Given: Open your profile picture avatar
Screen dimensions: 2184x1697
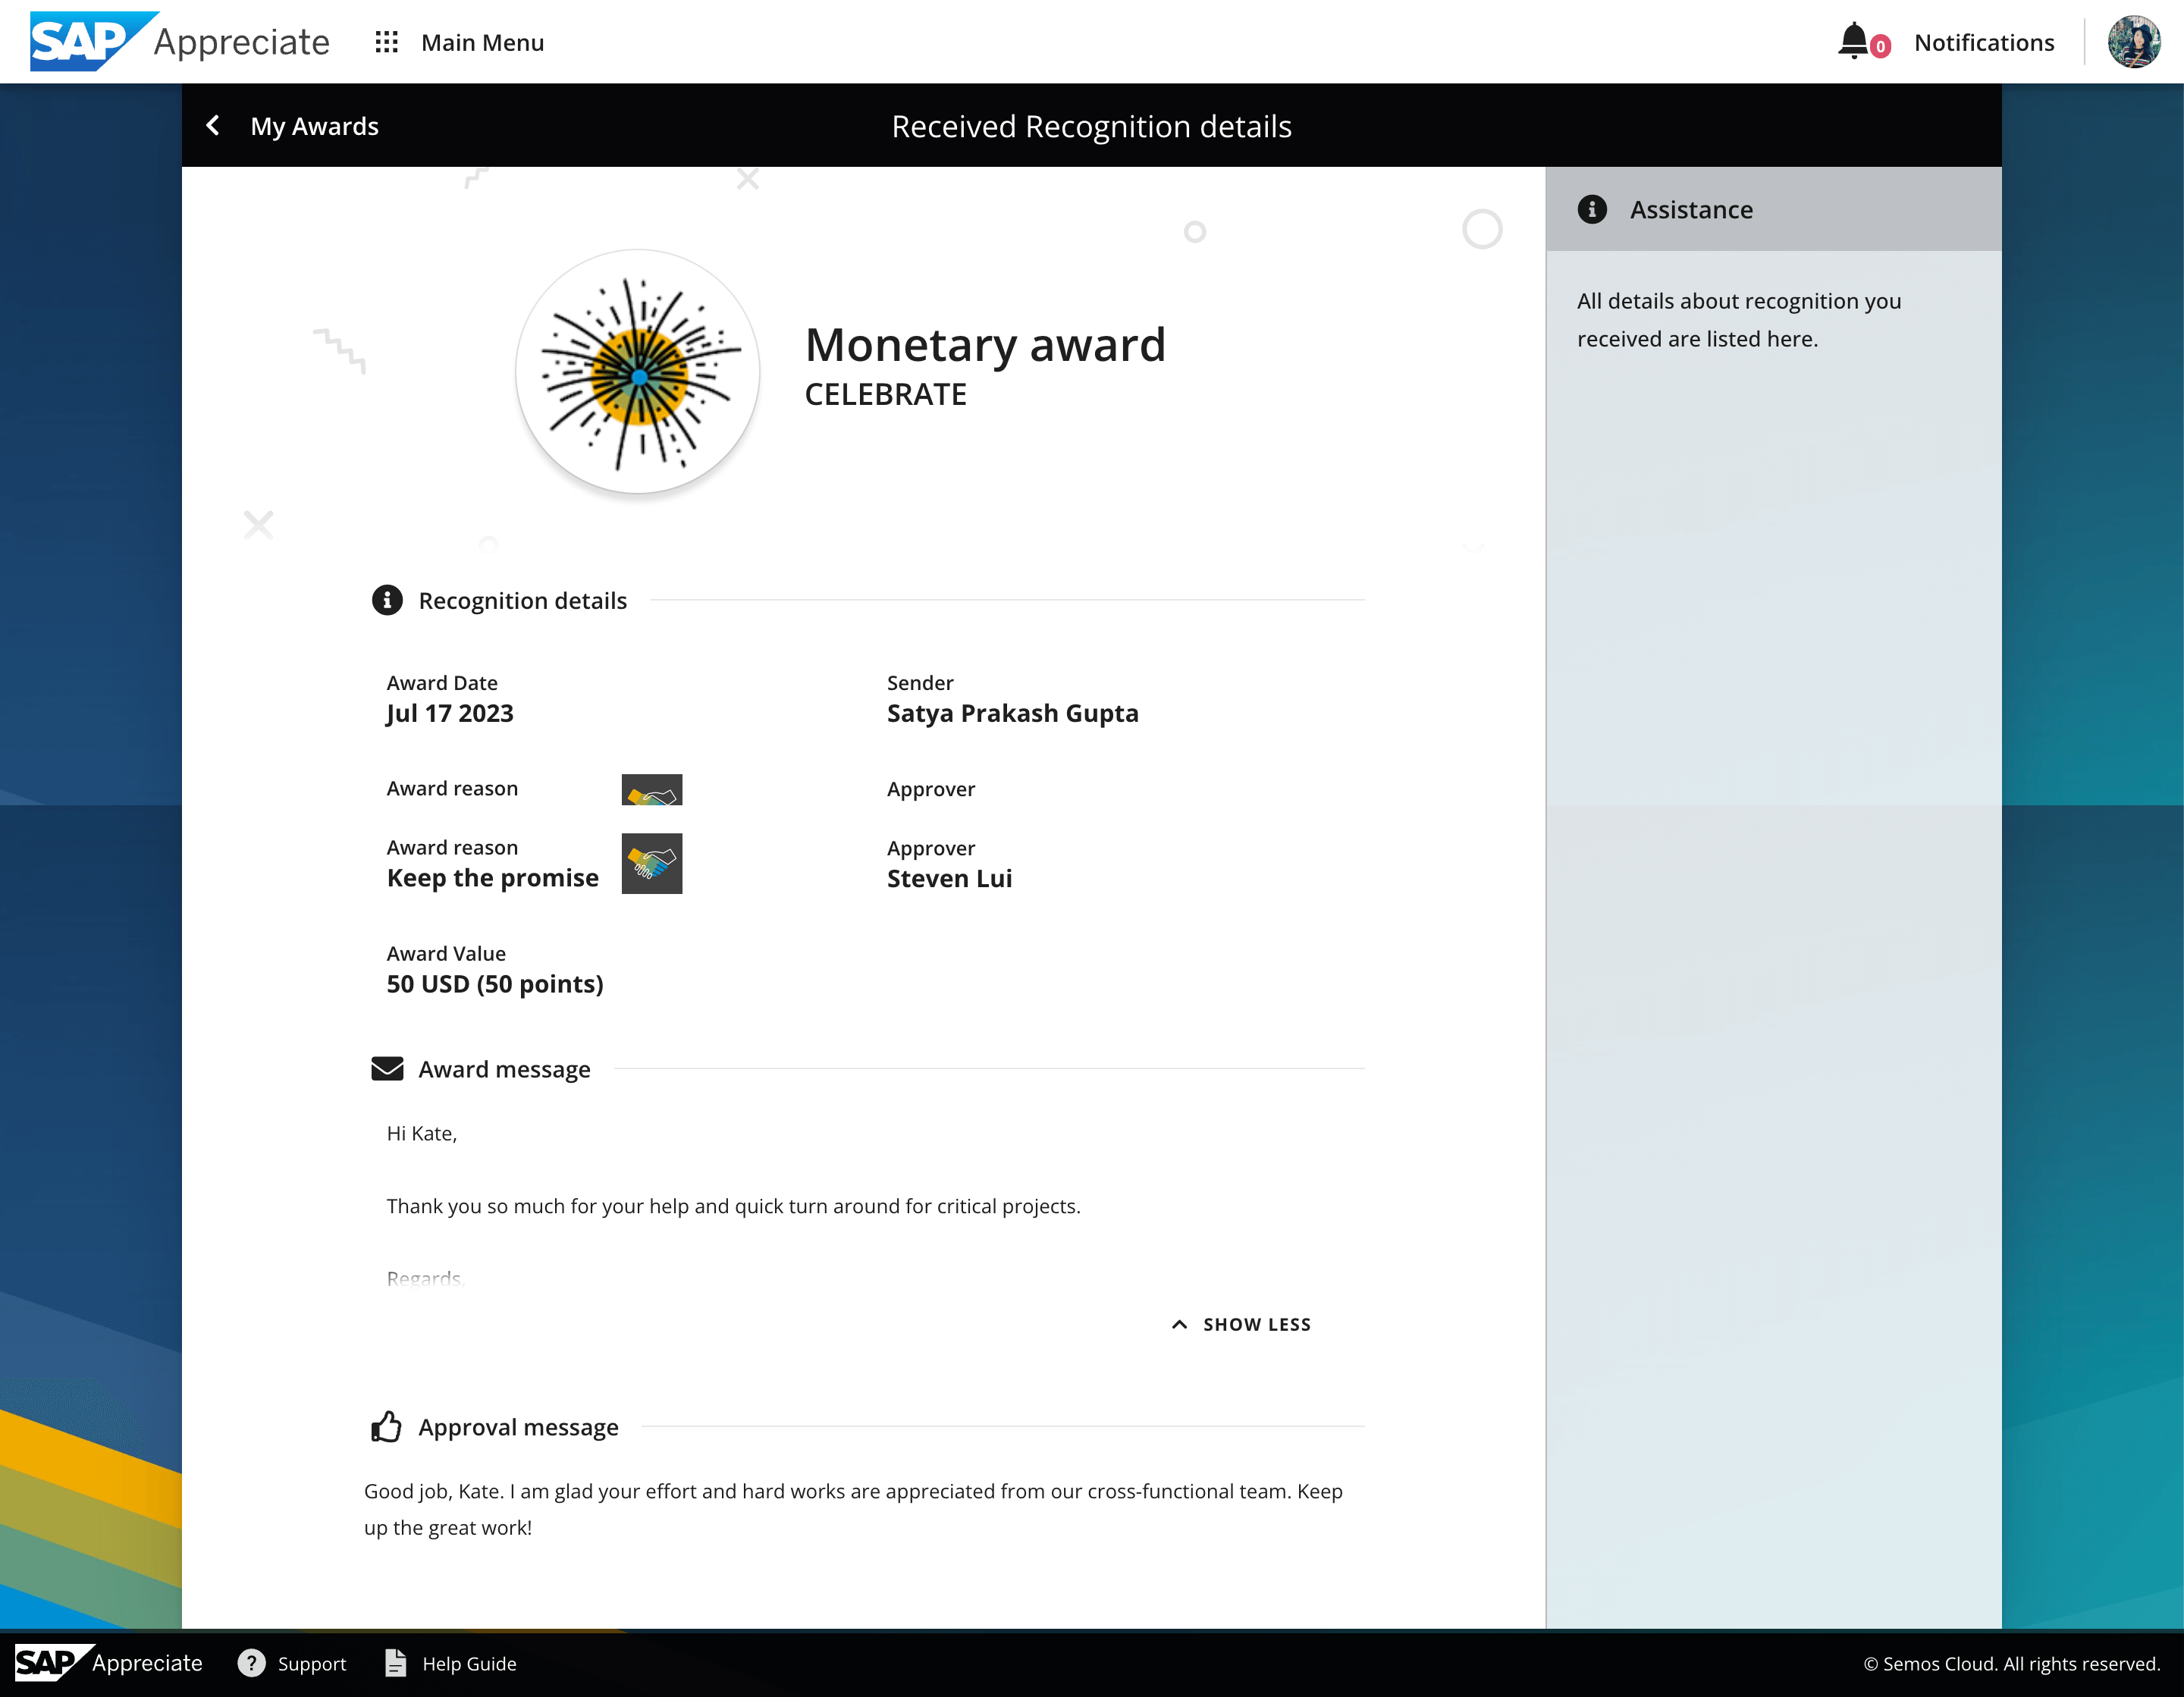Looking at the screenshot, I should [2135, 41].
